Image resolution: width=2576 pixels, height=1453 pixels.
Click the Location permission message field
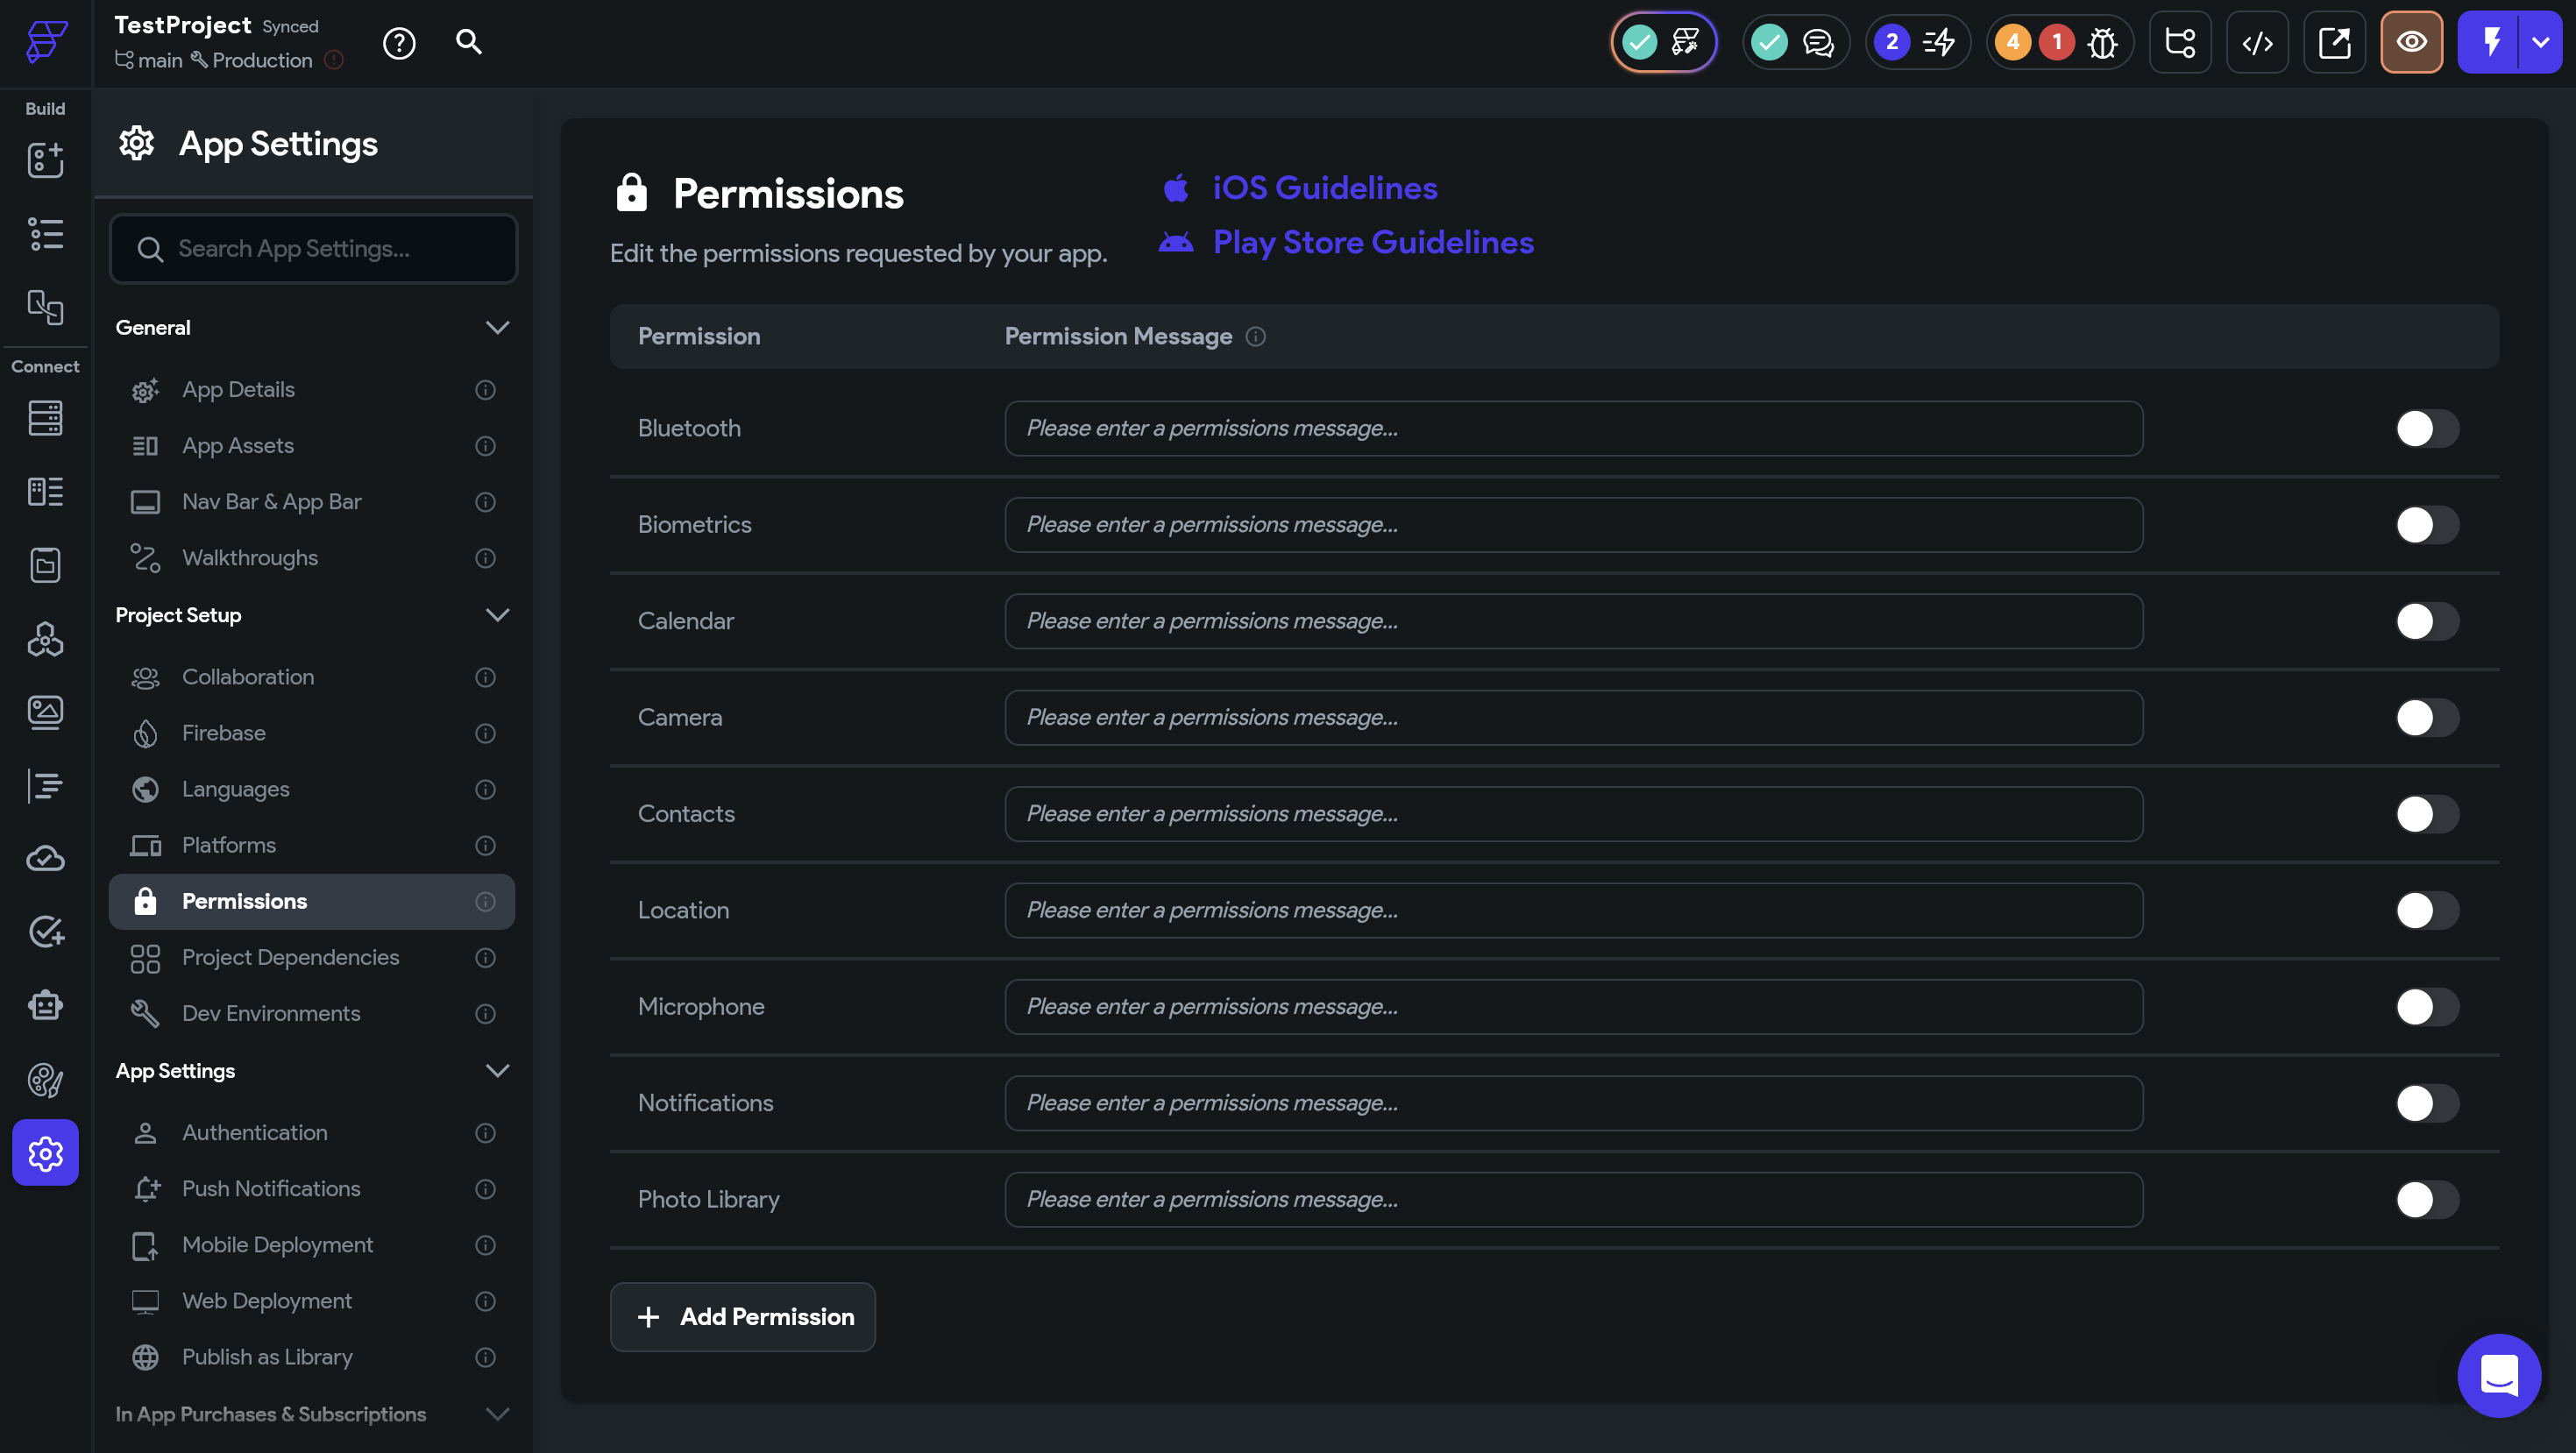[x=1573, y=910]
